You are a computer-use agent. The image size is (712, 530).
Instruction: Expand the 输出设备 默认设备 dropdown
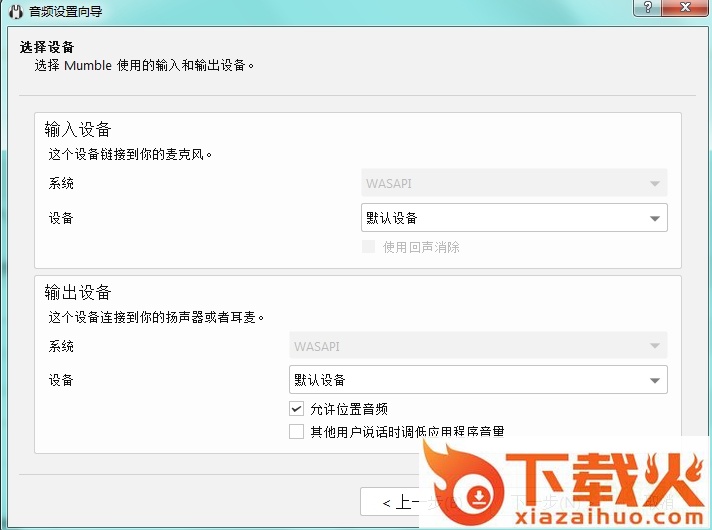pos(477,380)
